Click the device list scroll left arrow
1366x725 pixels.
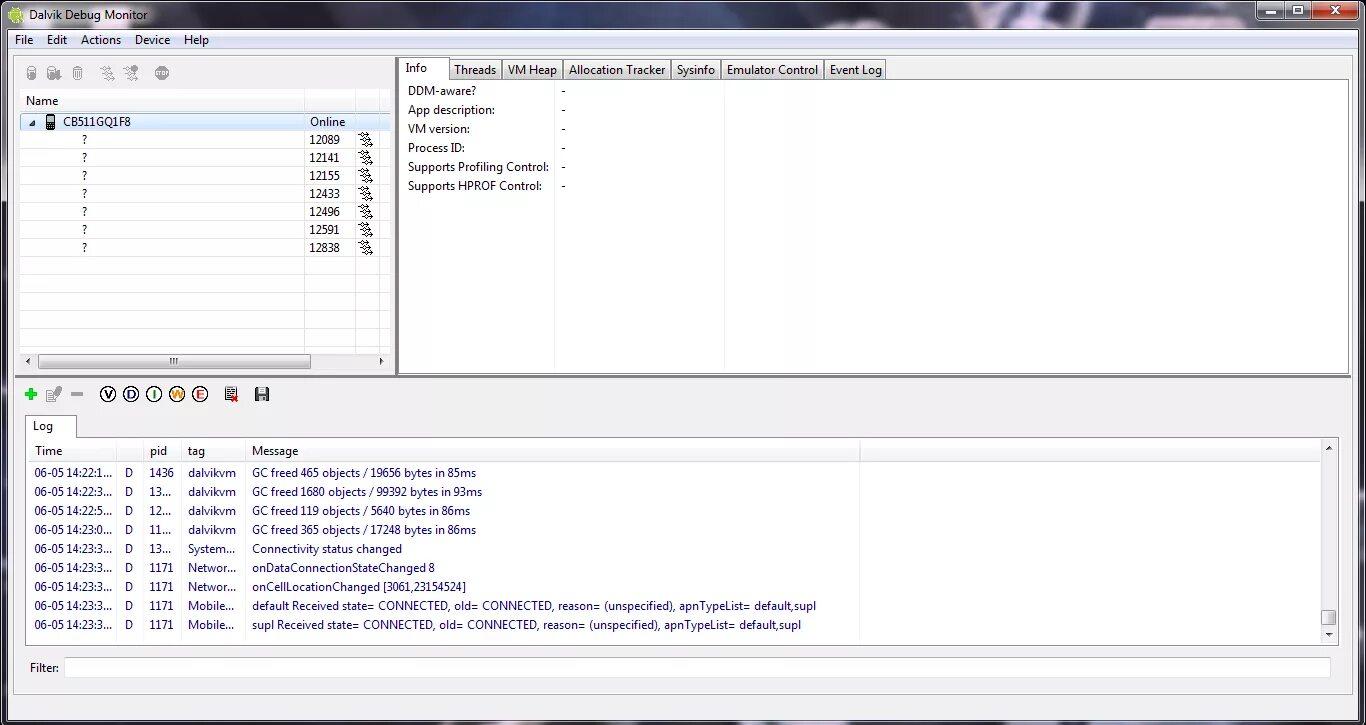[x=28, y=361]
